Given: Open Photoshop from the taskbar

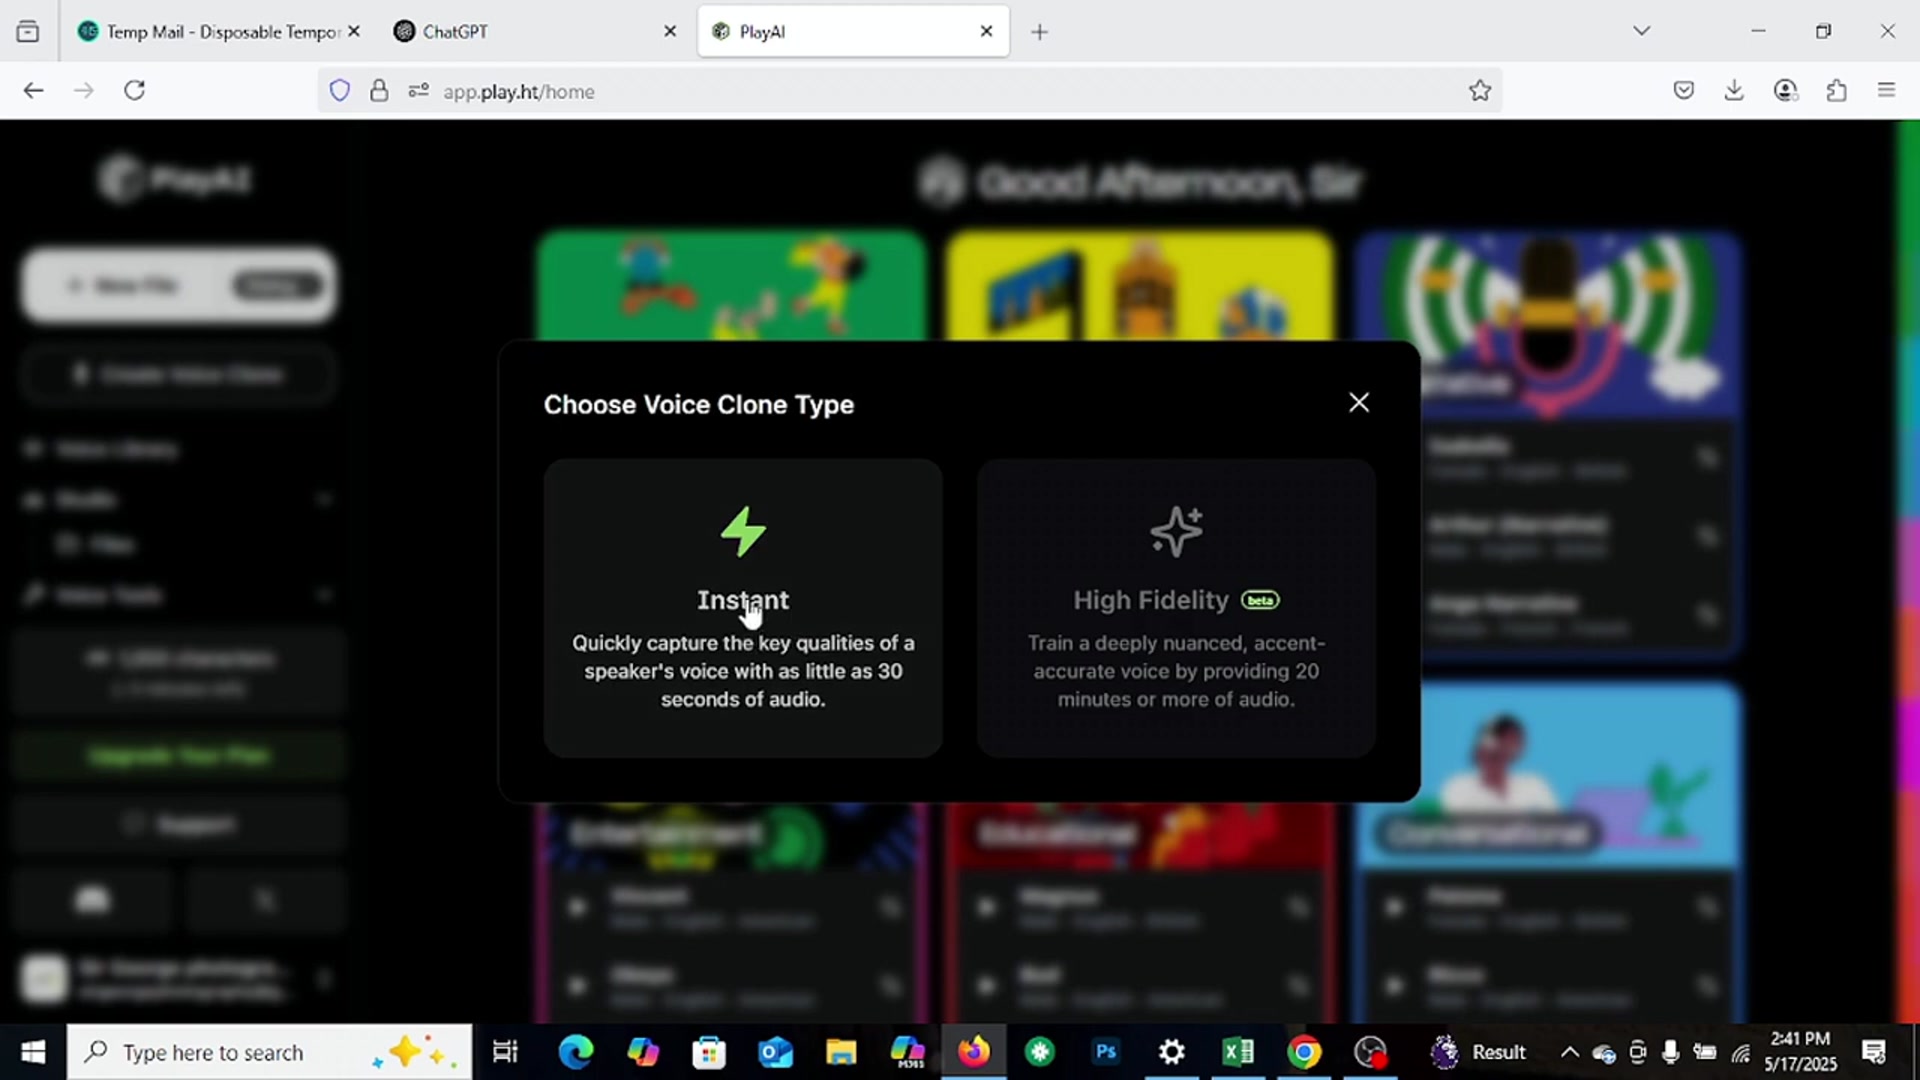Looking at the screenshot, I should pos(1106,1052).
